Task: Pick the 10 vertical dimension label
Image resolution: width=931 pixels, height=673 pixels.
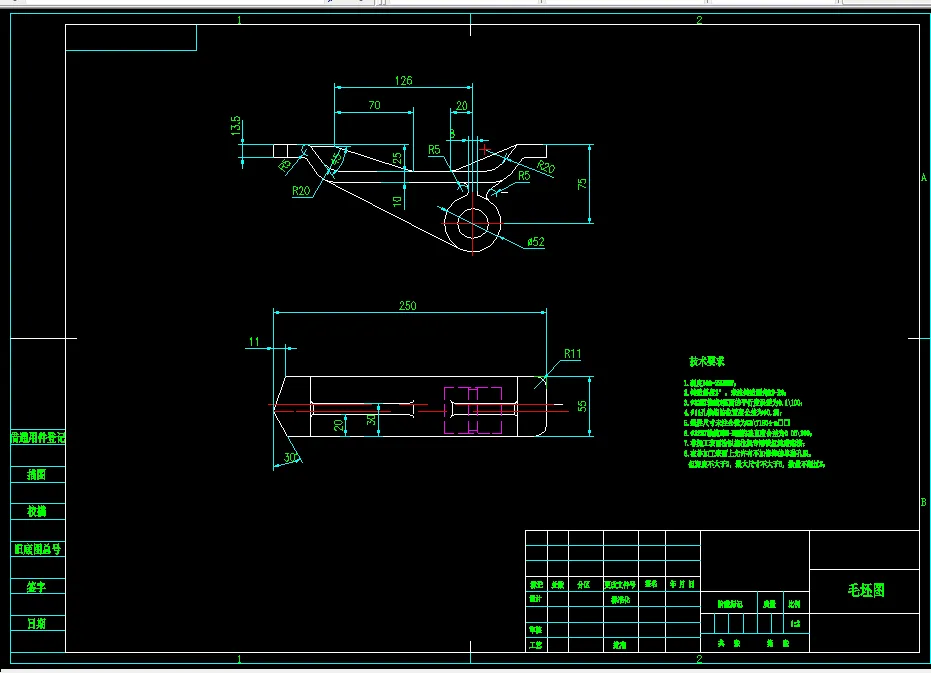Action: (397, 201)
